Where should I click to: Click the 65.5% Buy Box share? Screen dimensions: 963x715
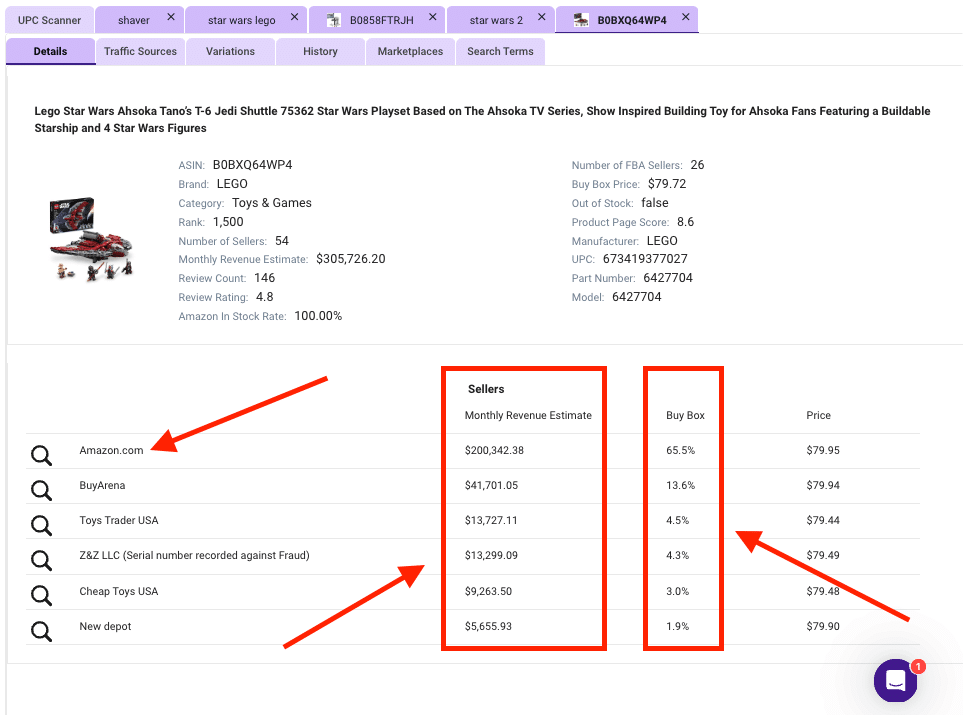tap(680, 450)
